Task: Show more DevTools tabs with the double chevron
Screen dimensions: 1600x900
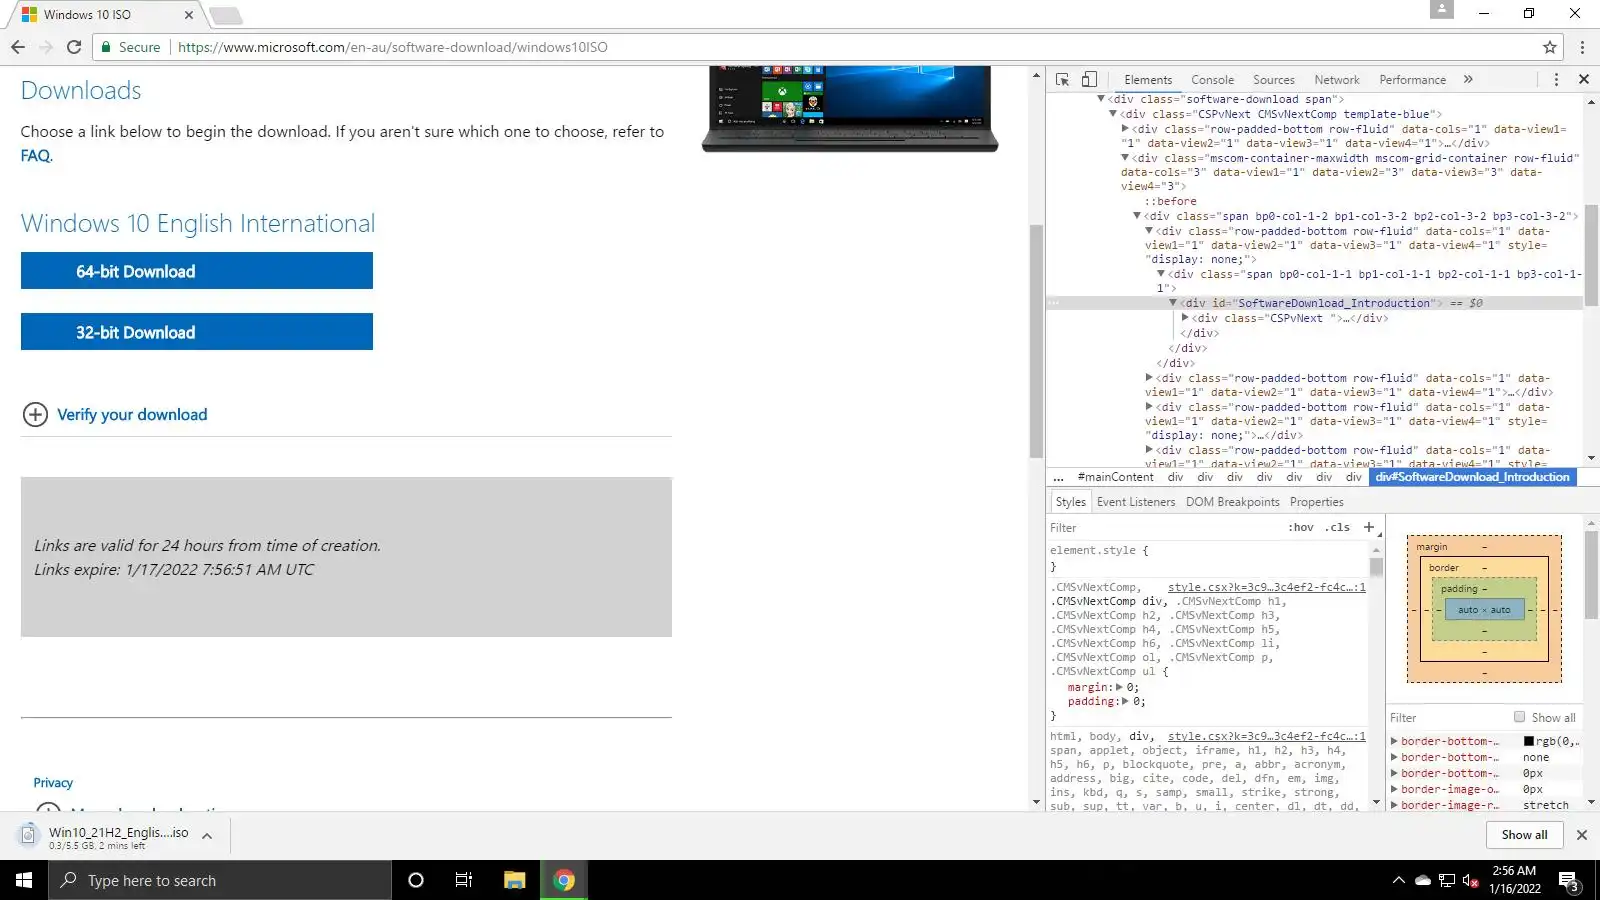Action: pos(1468,80)
